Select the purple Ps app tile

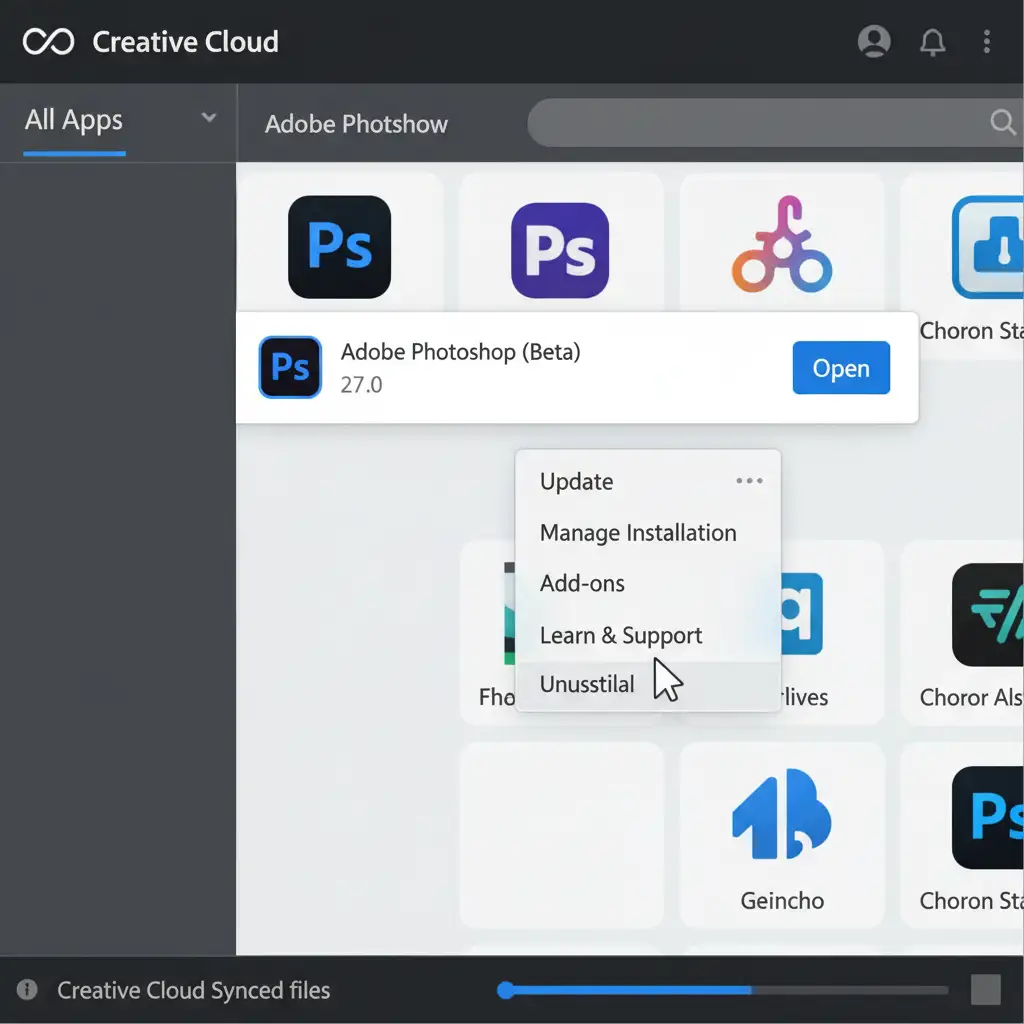[x=560, y=250]
